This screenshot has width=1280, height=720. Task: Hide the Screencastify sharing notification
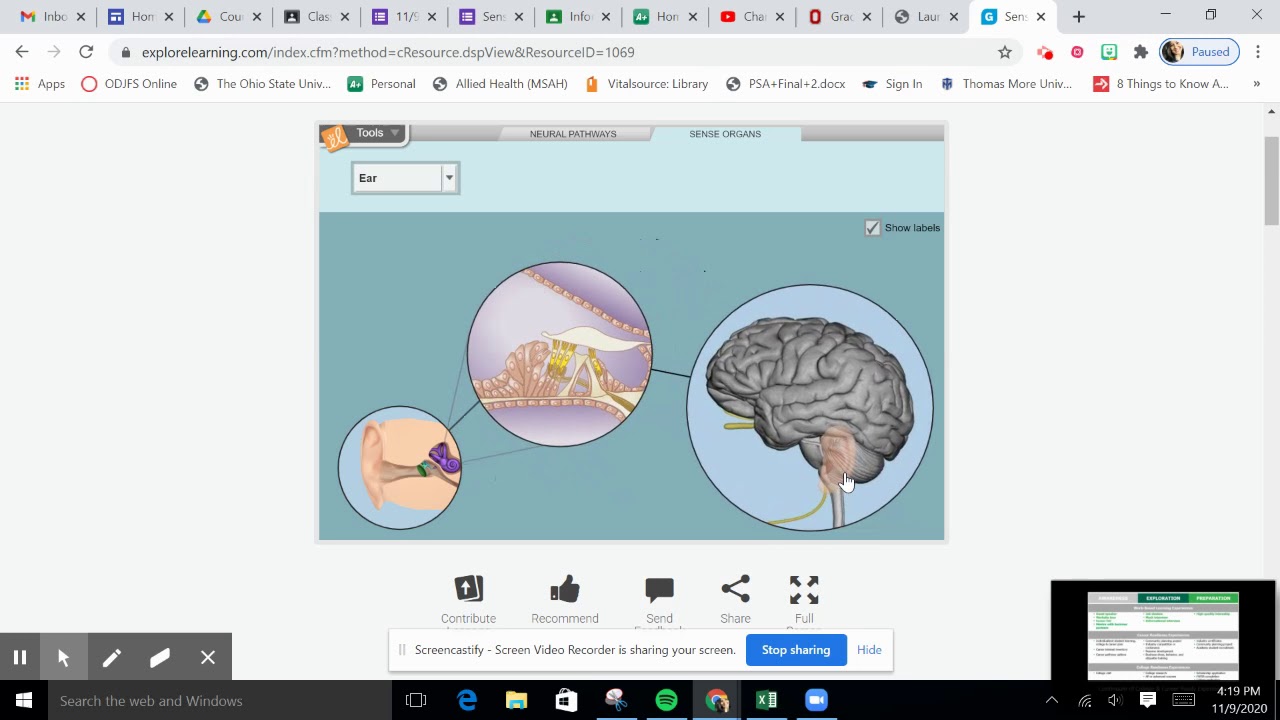tap(869, 650)
